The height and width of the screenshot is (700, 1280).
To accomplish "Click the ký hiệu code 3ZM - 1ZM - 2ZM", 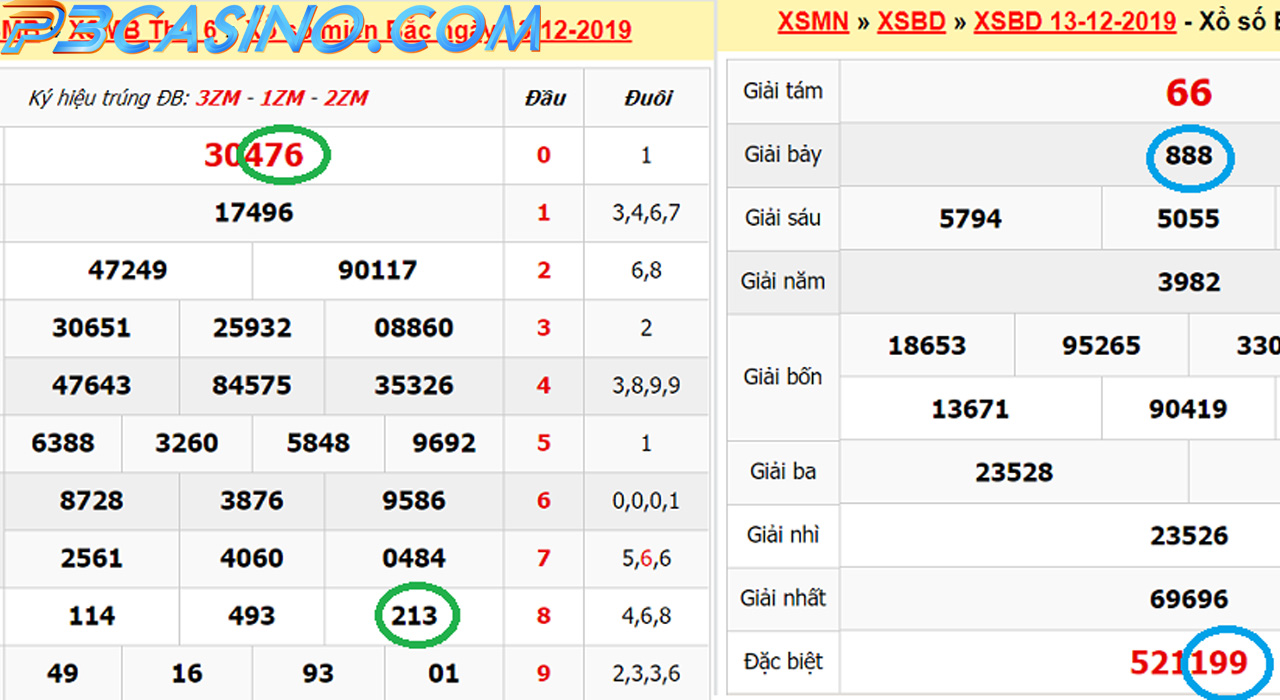I will pyautogui.click(x=282, y=98).
